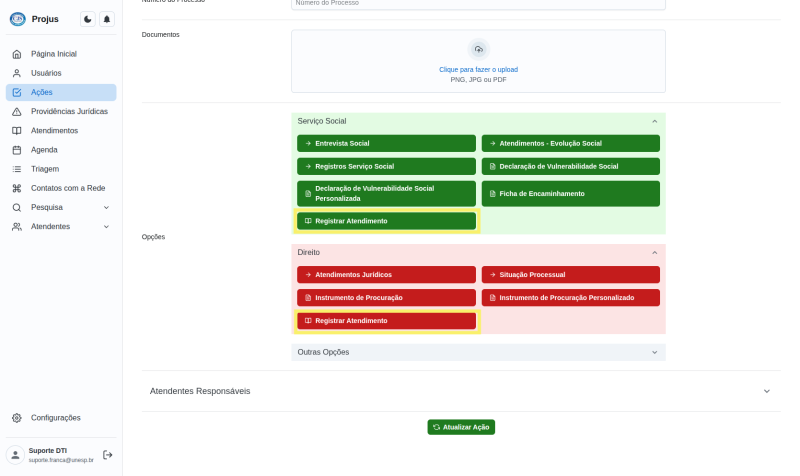Click the Projus logo icon

tap(17, 19)
